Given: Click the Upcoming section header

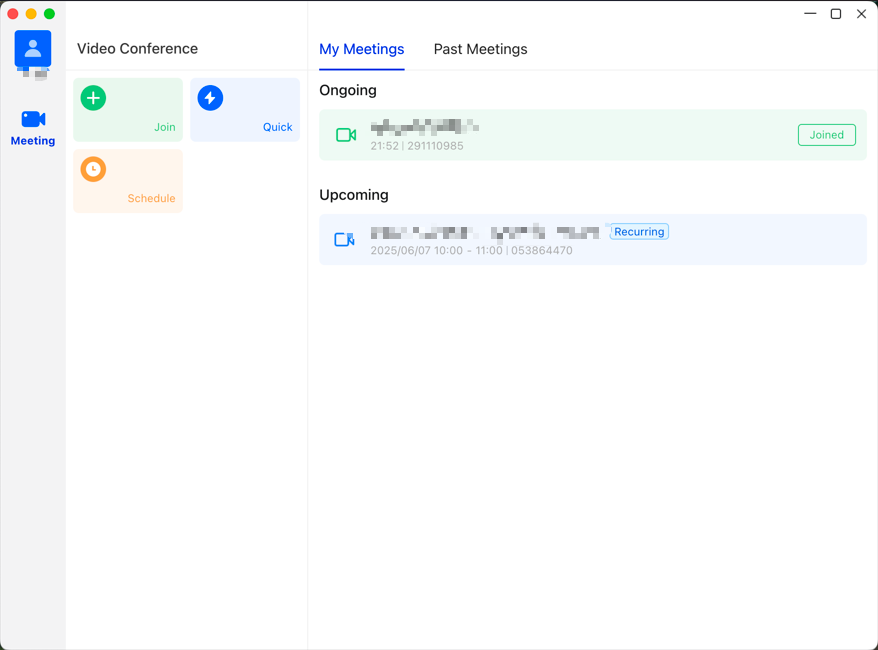Looking at the screenshot, I should [x=352, y=195].
